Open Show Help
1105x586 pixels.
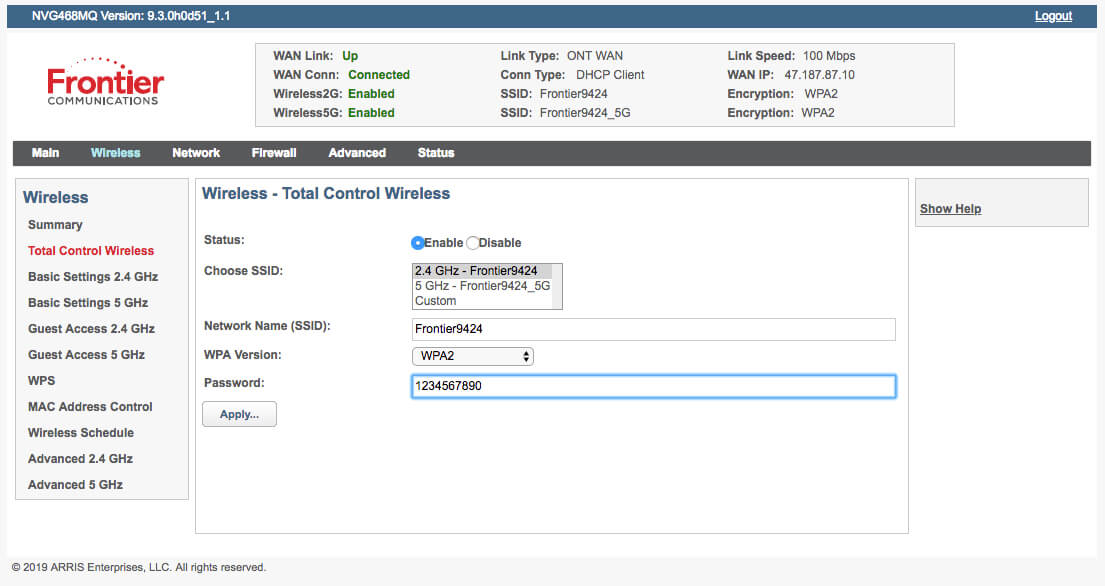[949, 208]
